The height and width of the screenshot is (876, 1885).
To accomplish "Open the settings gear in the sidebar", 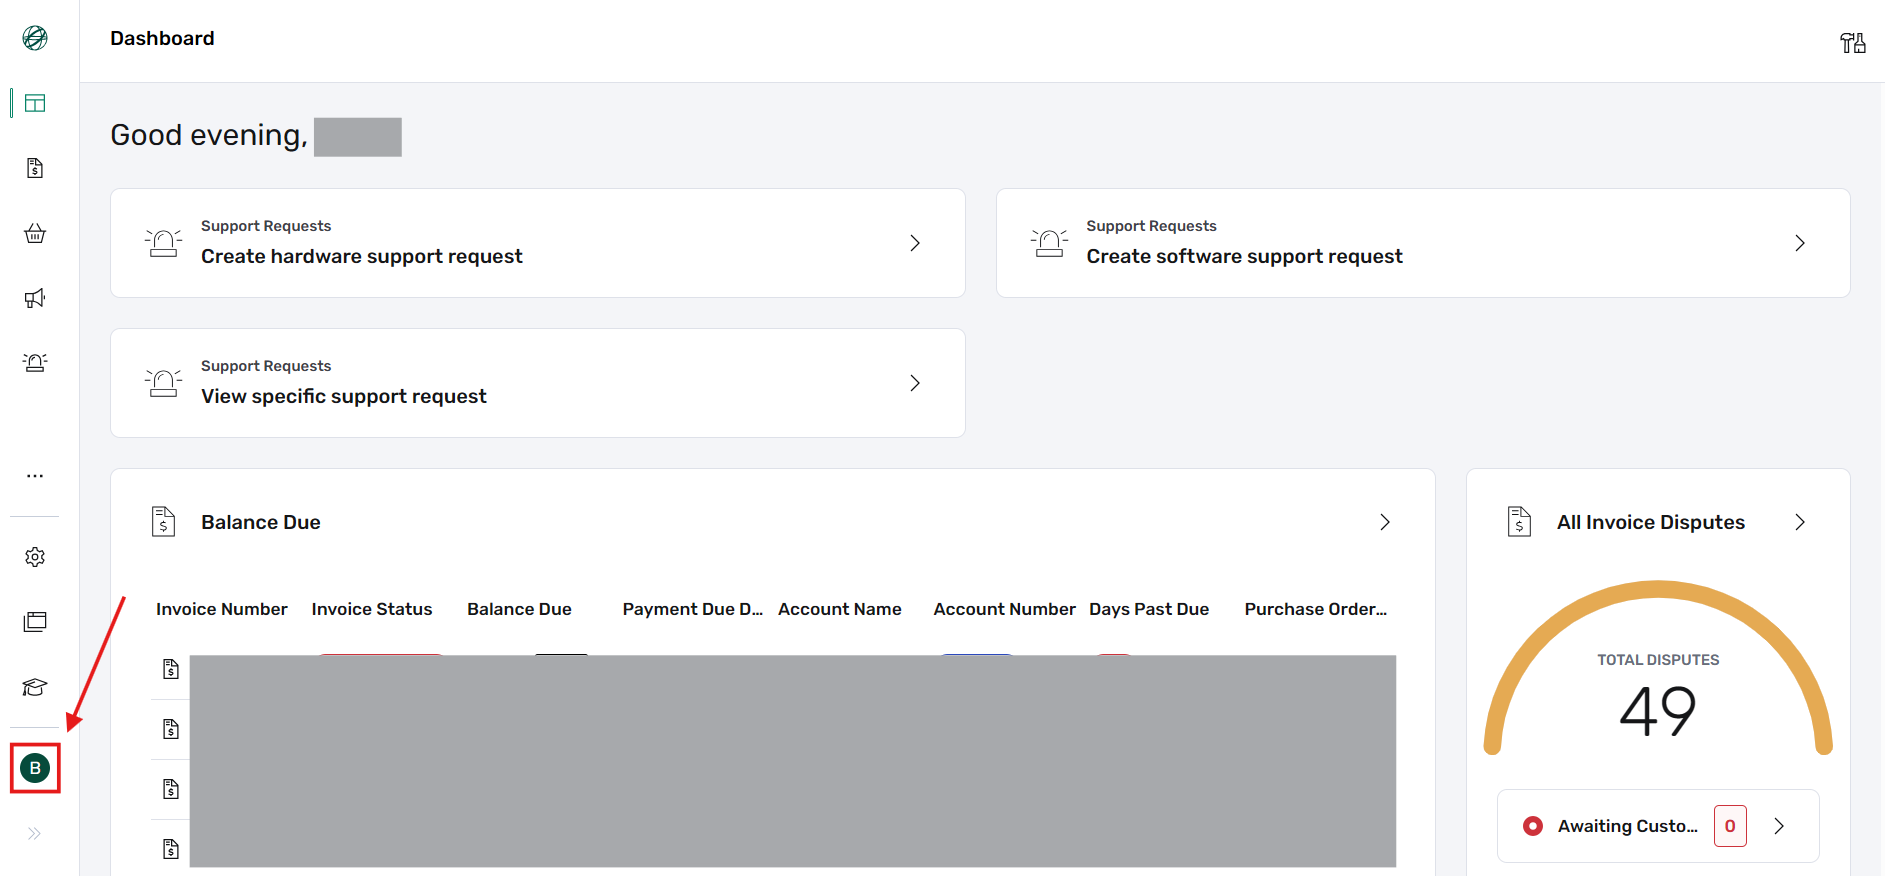I will pos(35,557).
